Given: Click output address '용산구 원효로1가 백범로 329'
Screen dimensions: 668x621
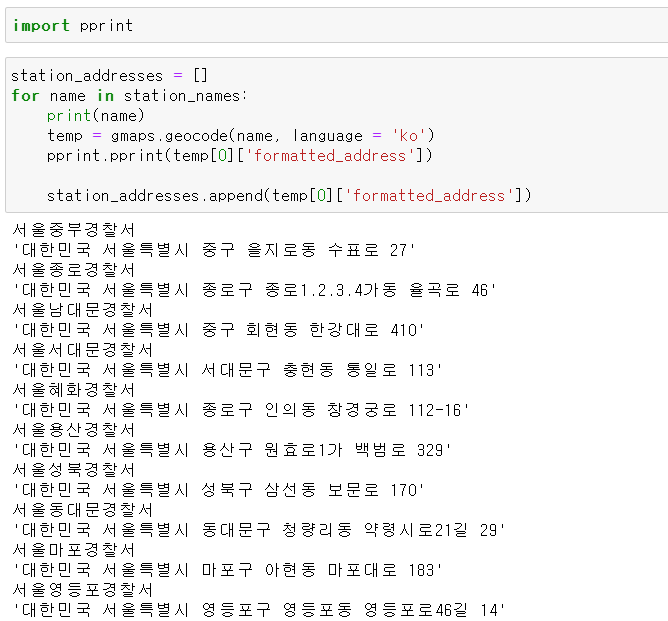Looking at the screenshot, I should pyautogui.click(x=323, y=450).
